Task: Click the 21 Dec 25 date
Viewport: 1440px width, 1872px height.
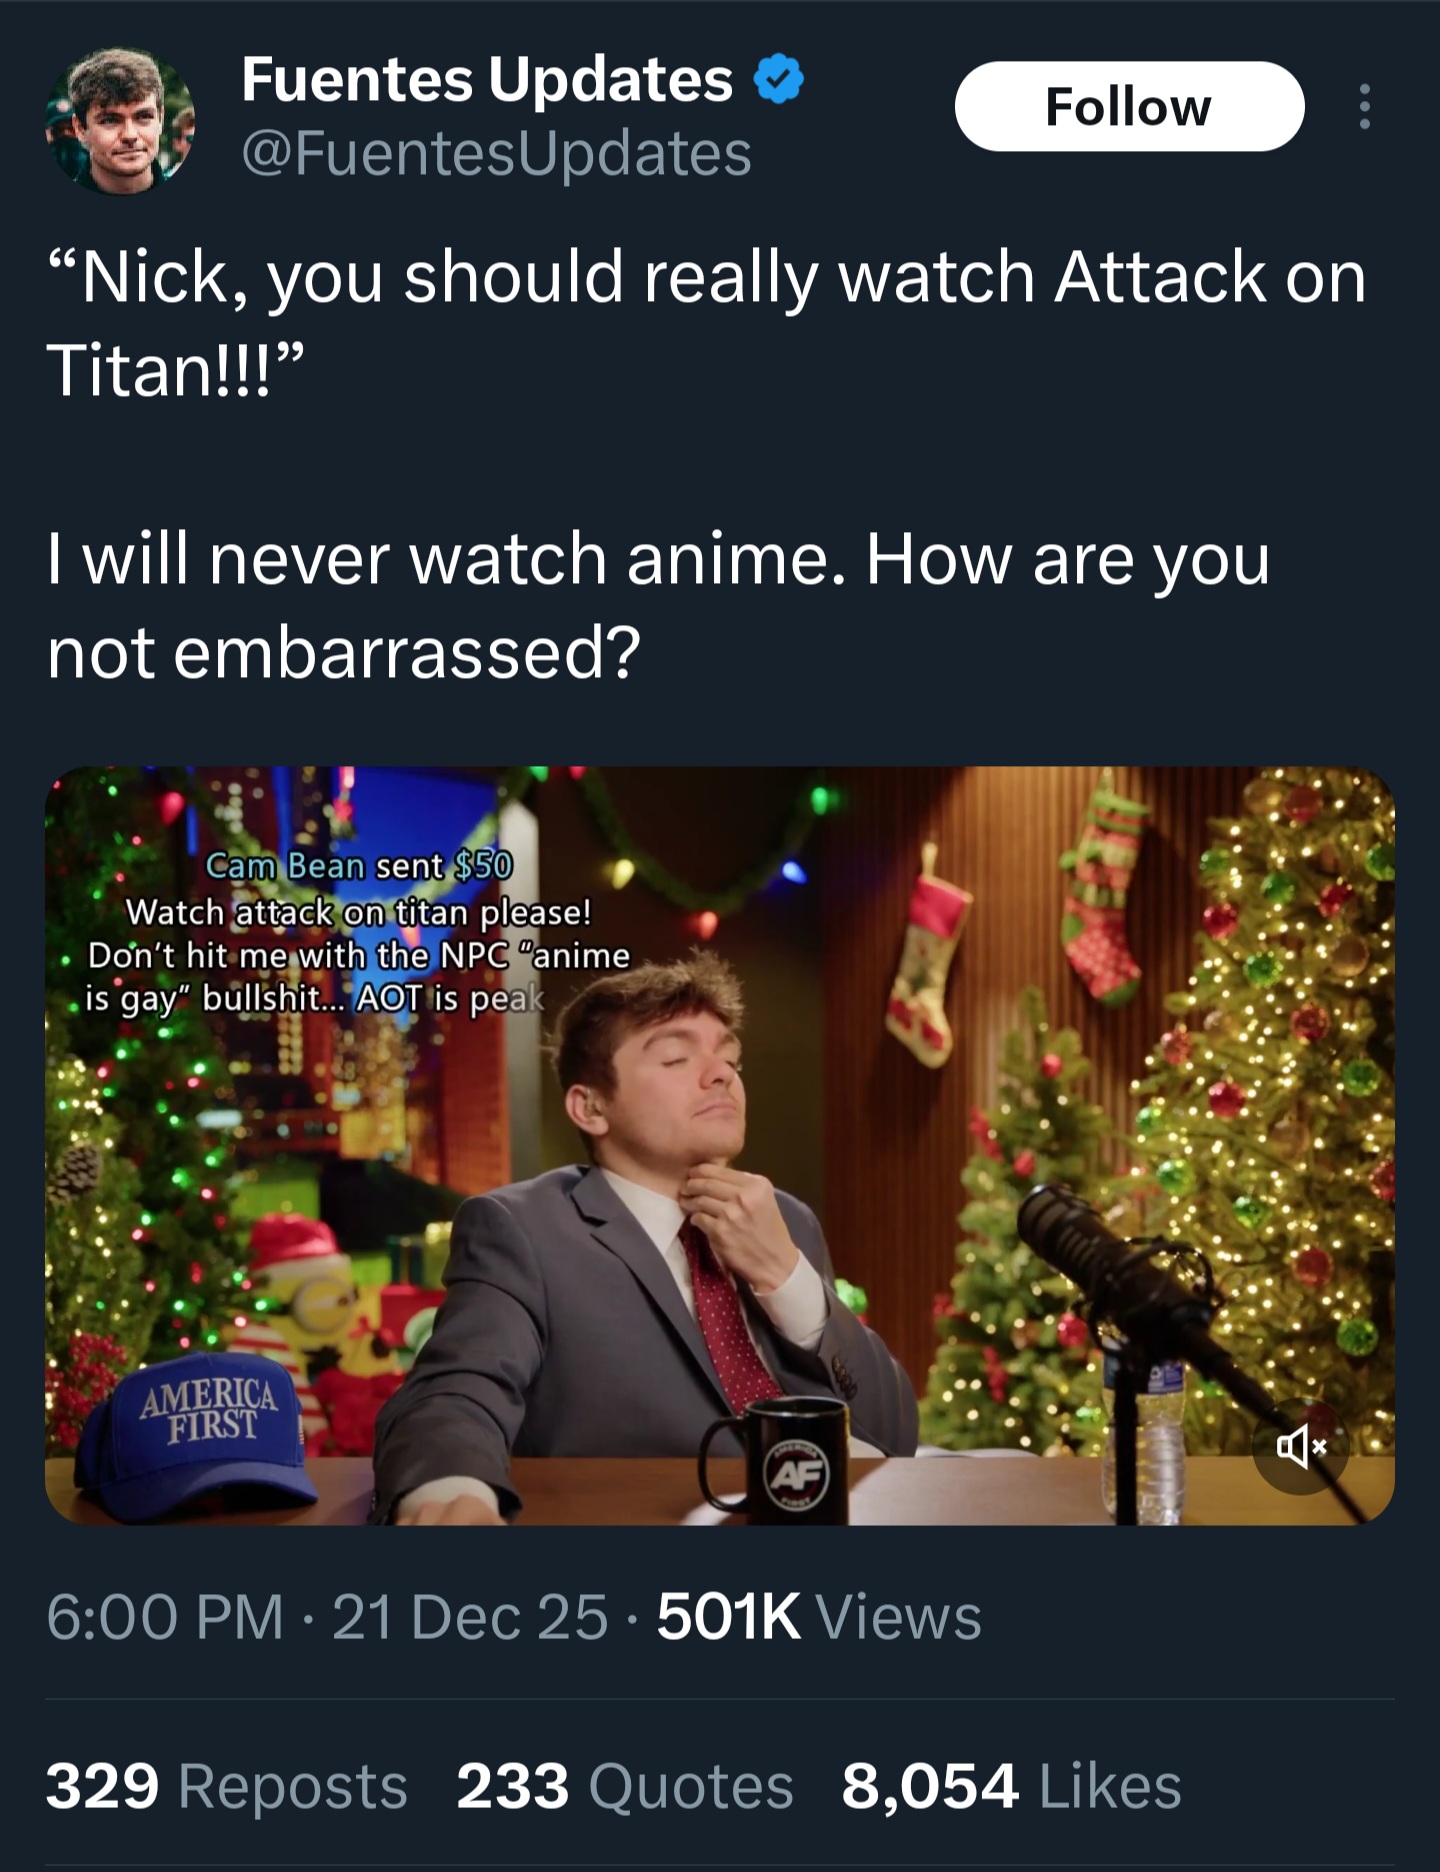Action: [470, 1617]
